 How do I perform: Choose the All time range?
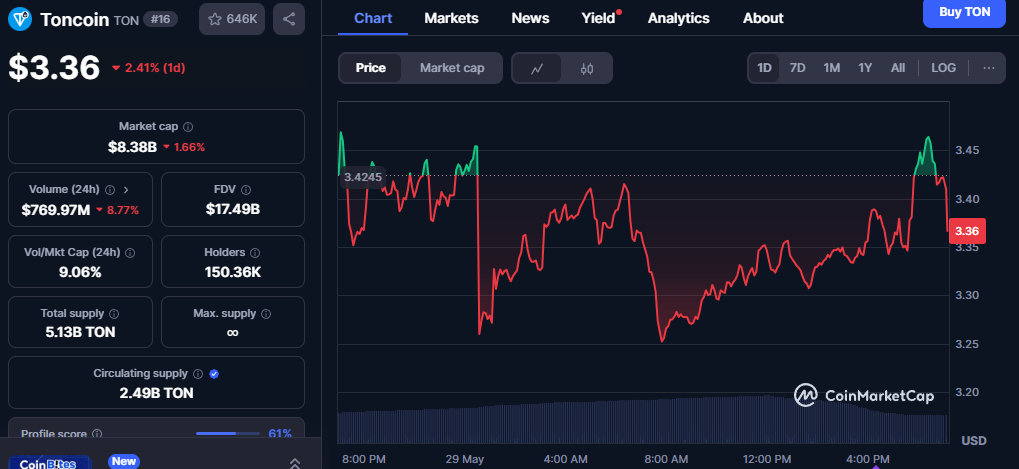(x=897, y=68)
